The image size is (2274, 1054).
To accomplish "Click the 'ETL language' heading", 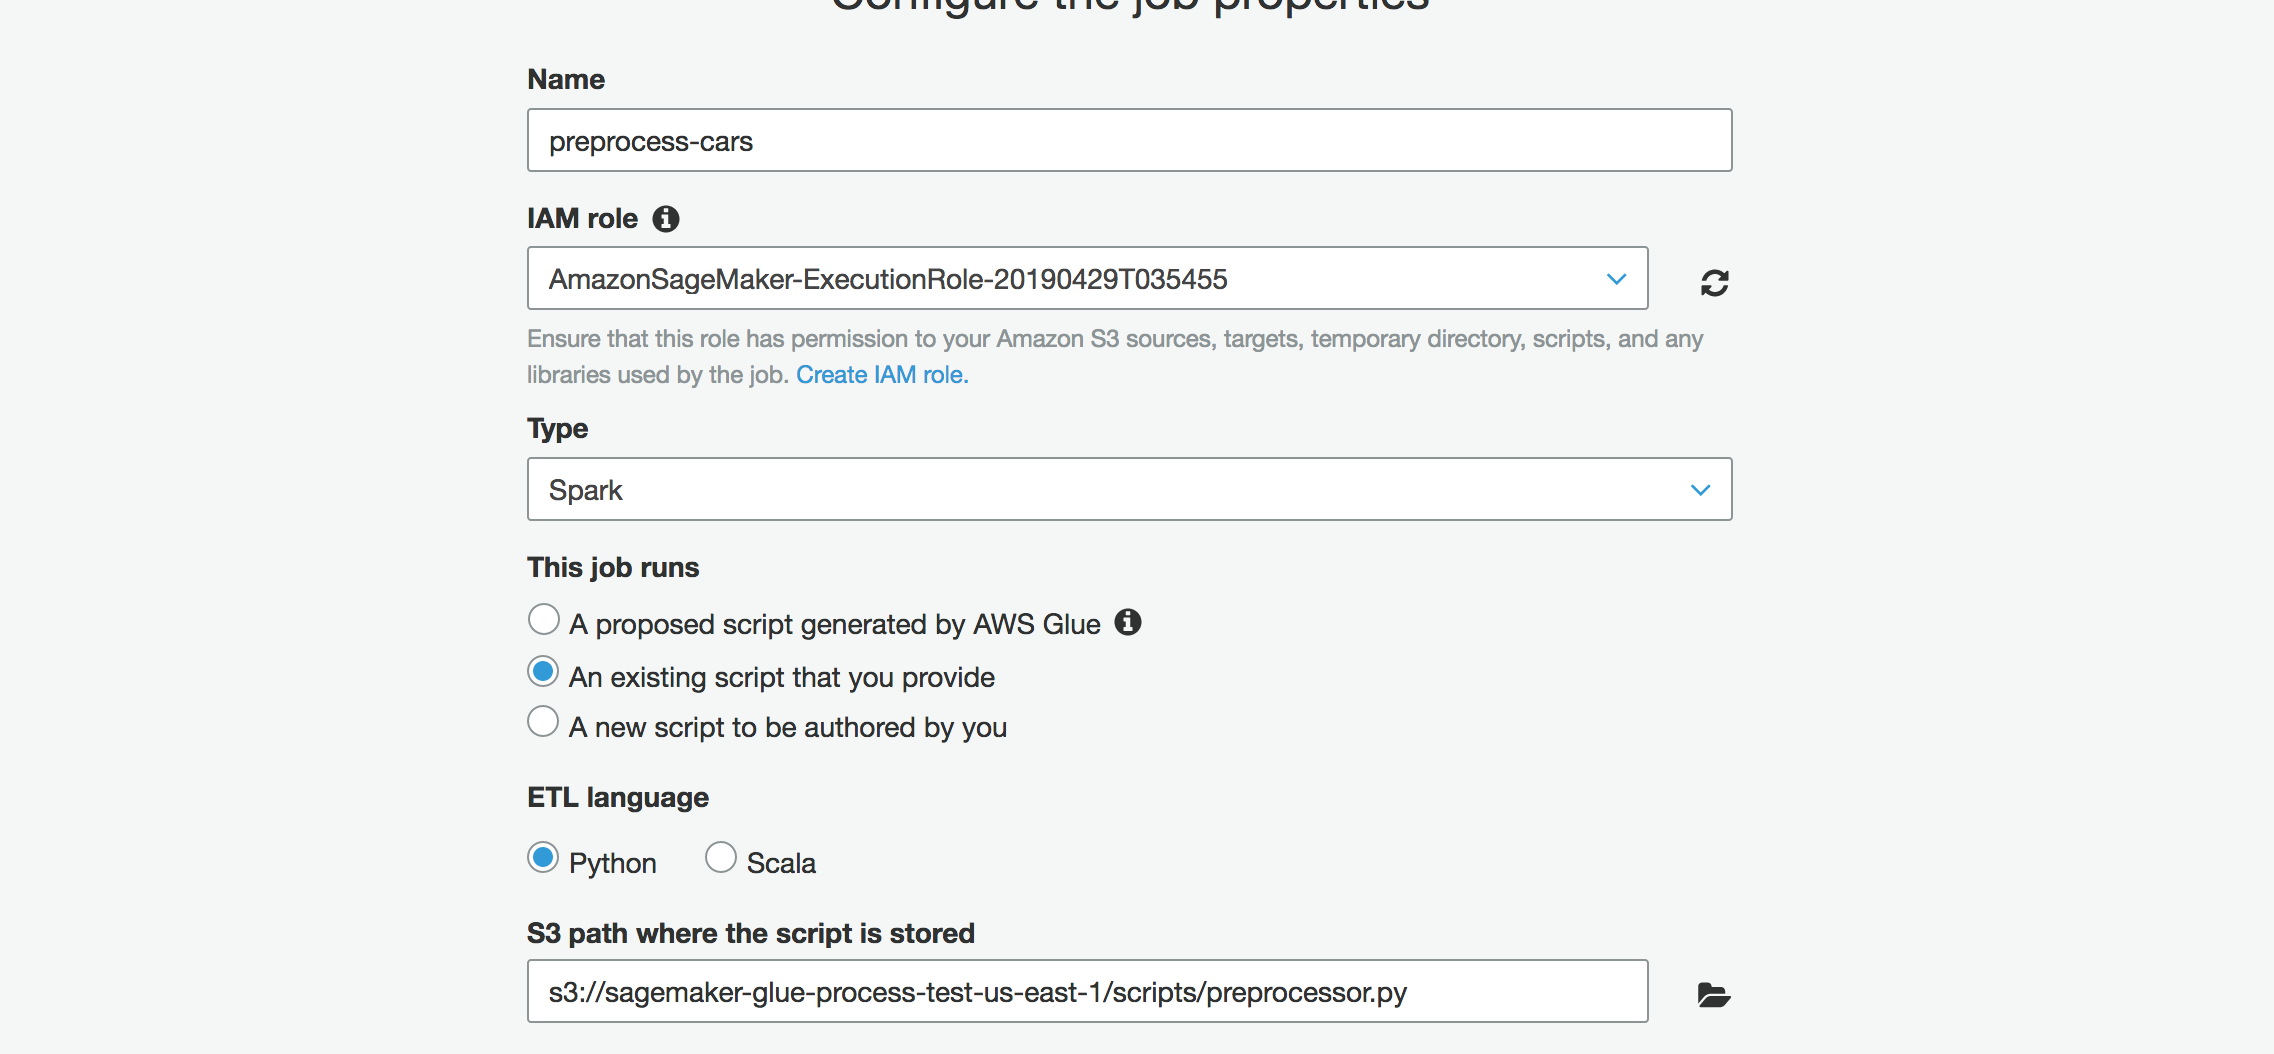I will click(618, 798).
